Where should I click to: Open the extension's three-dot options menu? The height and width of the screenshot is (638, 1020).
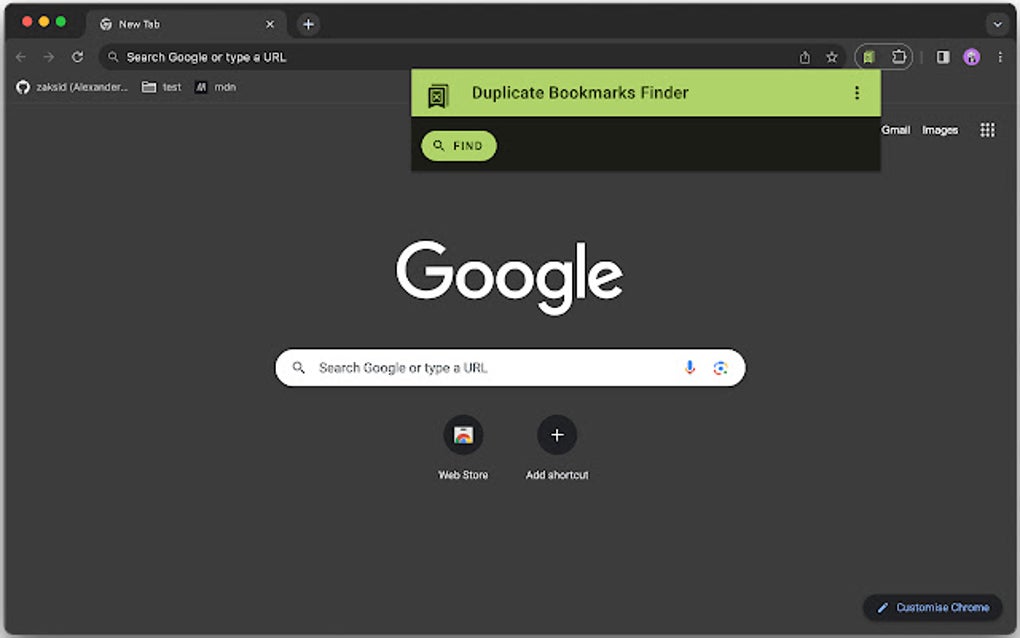[856, 92]
